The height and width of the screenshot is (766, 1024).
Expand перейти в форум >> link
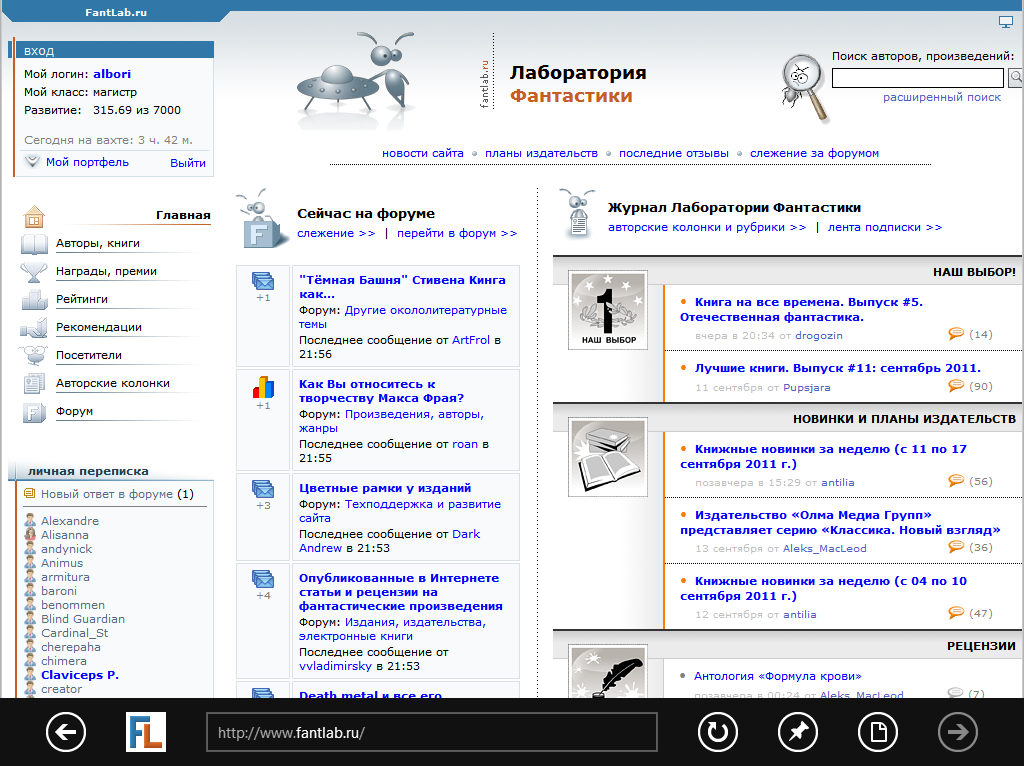pos(456,233)
